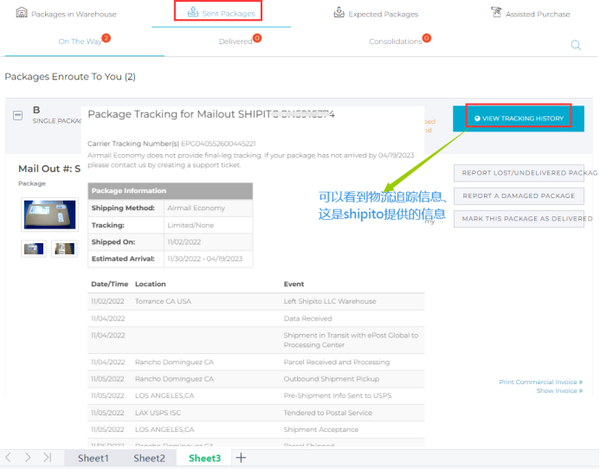Click Shipment in Transit with ePost Global event

click(x=351, y=340)
